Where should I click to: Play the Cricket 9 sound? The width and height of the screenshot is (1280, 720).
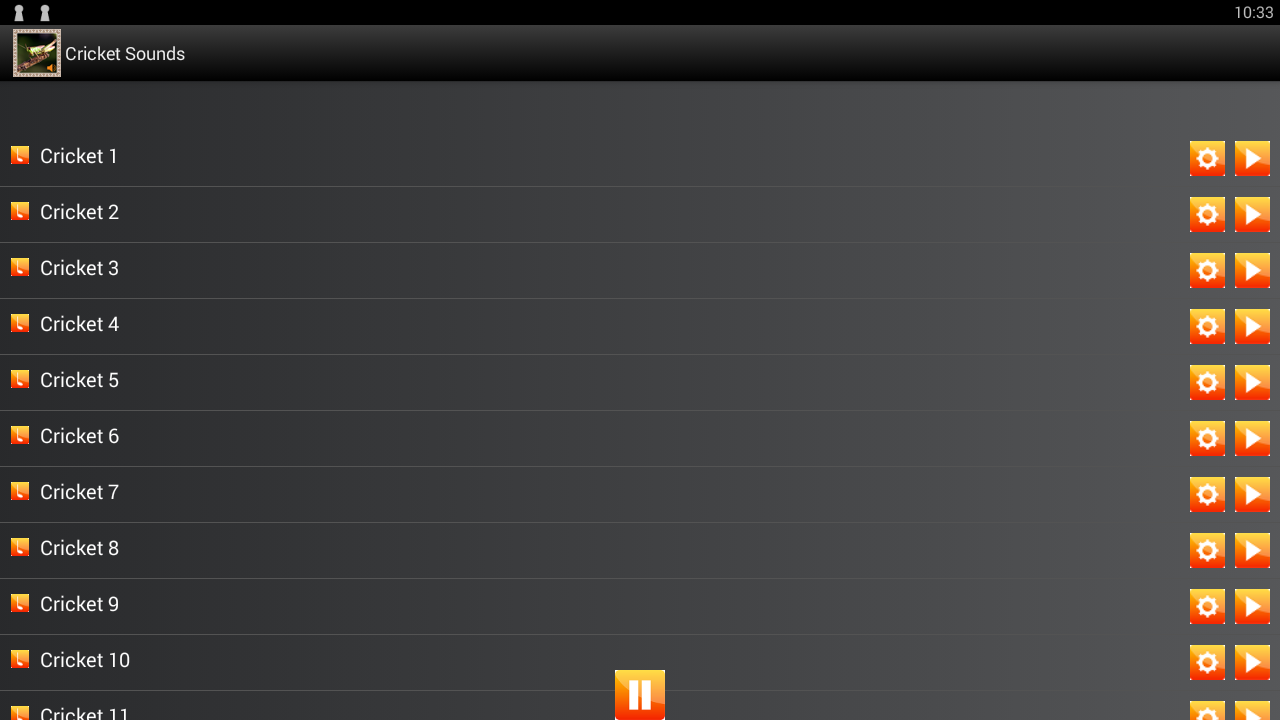(x=1252, y=606)
